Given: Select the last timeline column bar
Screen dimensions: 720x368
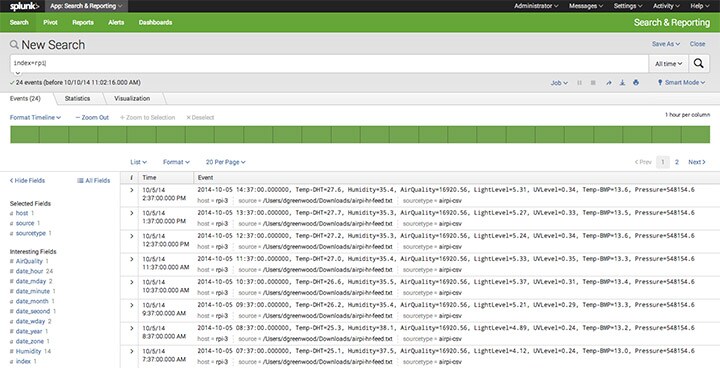Looking at the screenshot, I should click(696, 135).
